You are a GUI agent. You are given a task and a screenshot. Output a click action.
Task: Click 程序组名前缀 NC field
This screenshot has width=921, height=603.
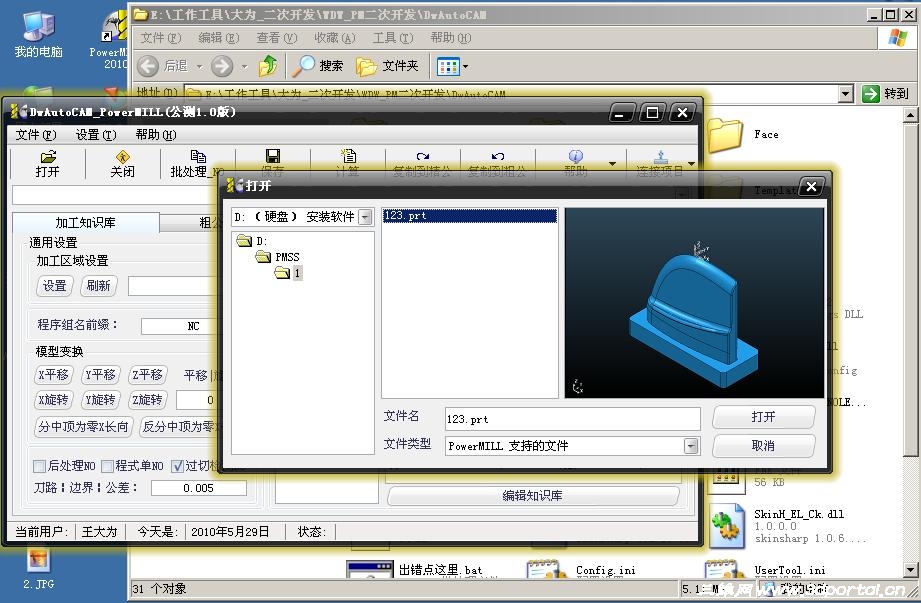(x=180, y=326)
